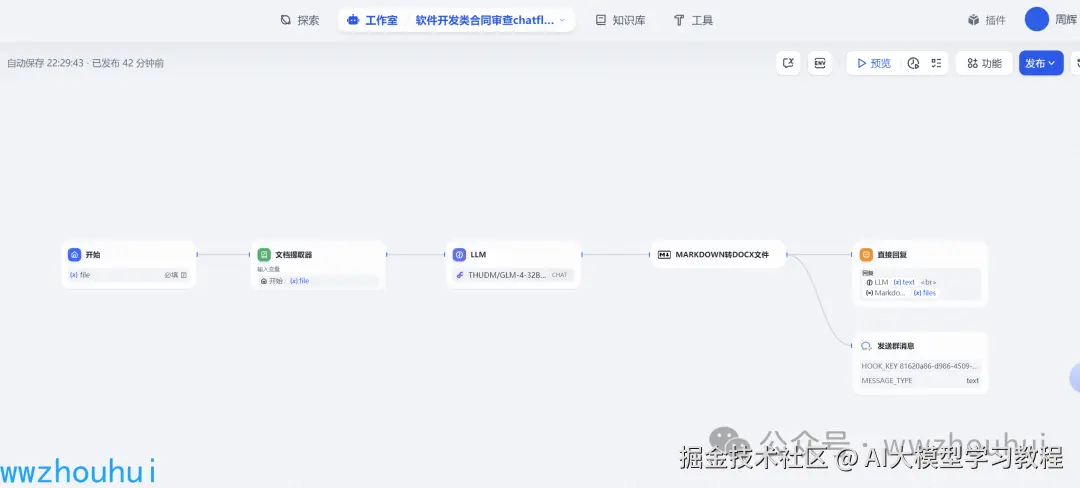Screen dimensions: 1080x488
Task: Switch to the 工作室 (Studio) tab
Action: [x=373, y=20]
